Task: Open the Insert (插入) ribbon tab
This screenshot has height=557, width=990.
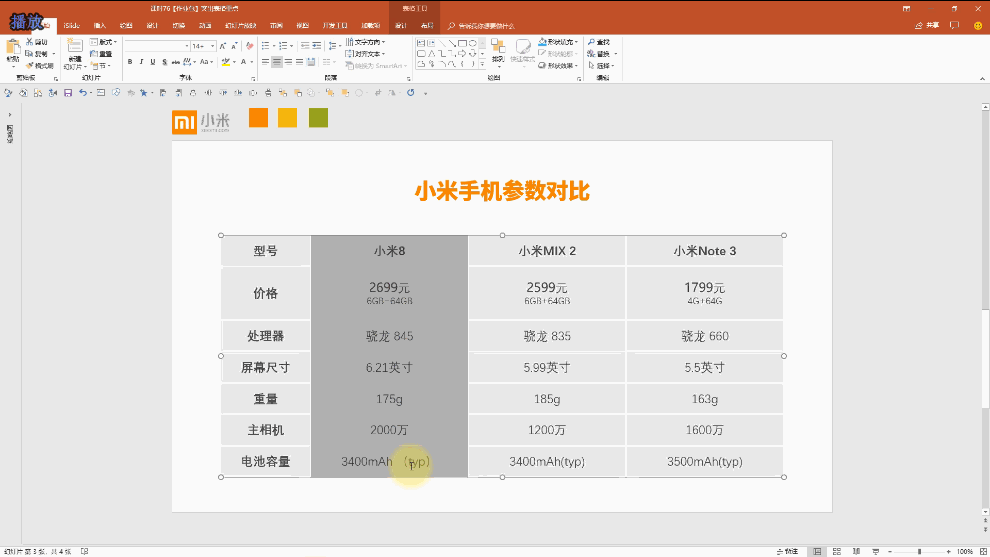Action: click(100, 25)
